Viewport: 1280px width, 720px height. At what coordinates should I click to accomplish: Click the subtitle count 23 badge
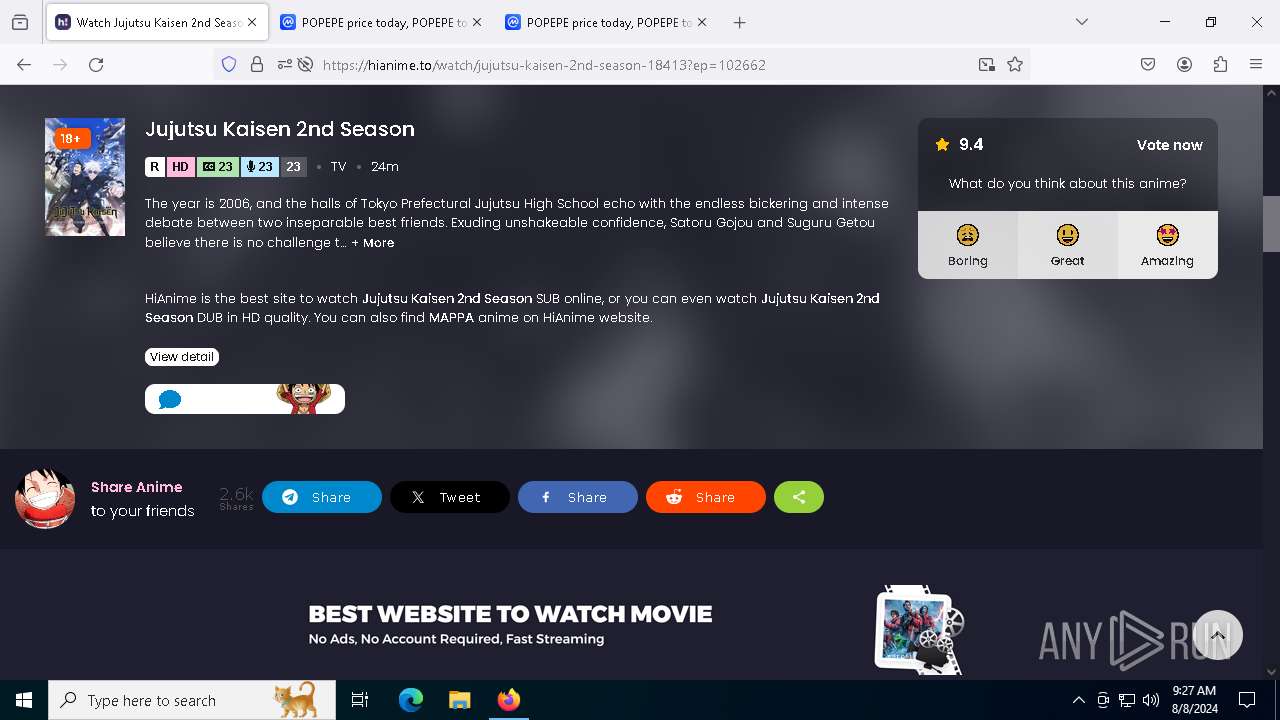[x=216, y=167]
